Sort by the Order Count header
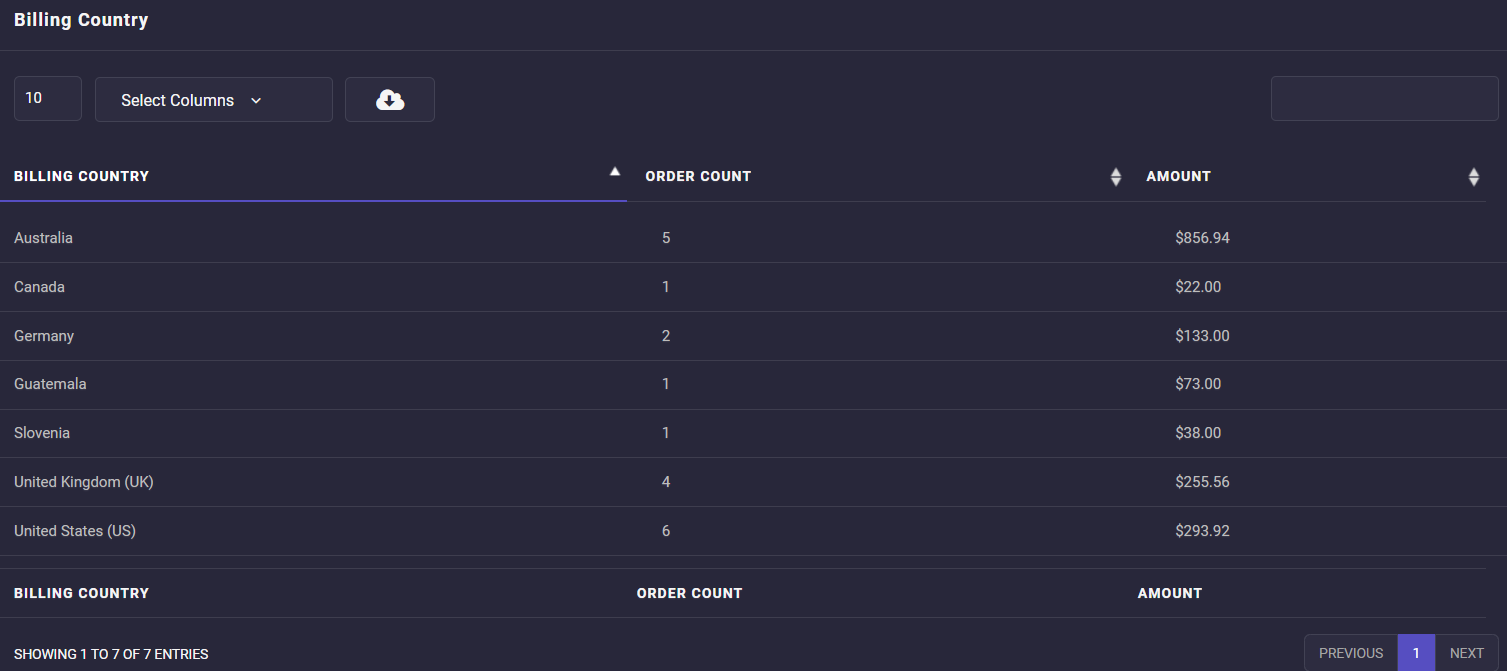1507x671 pixels. [698, 177]
